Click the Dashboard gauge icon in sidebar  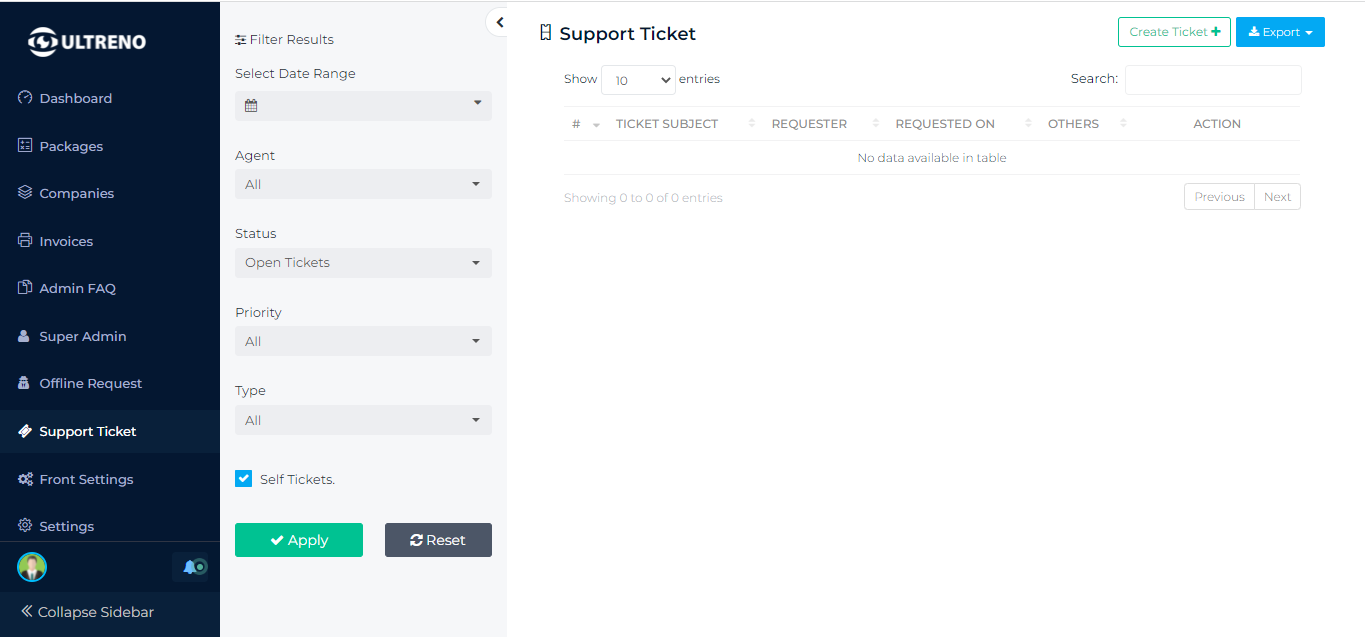[26, 98]
